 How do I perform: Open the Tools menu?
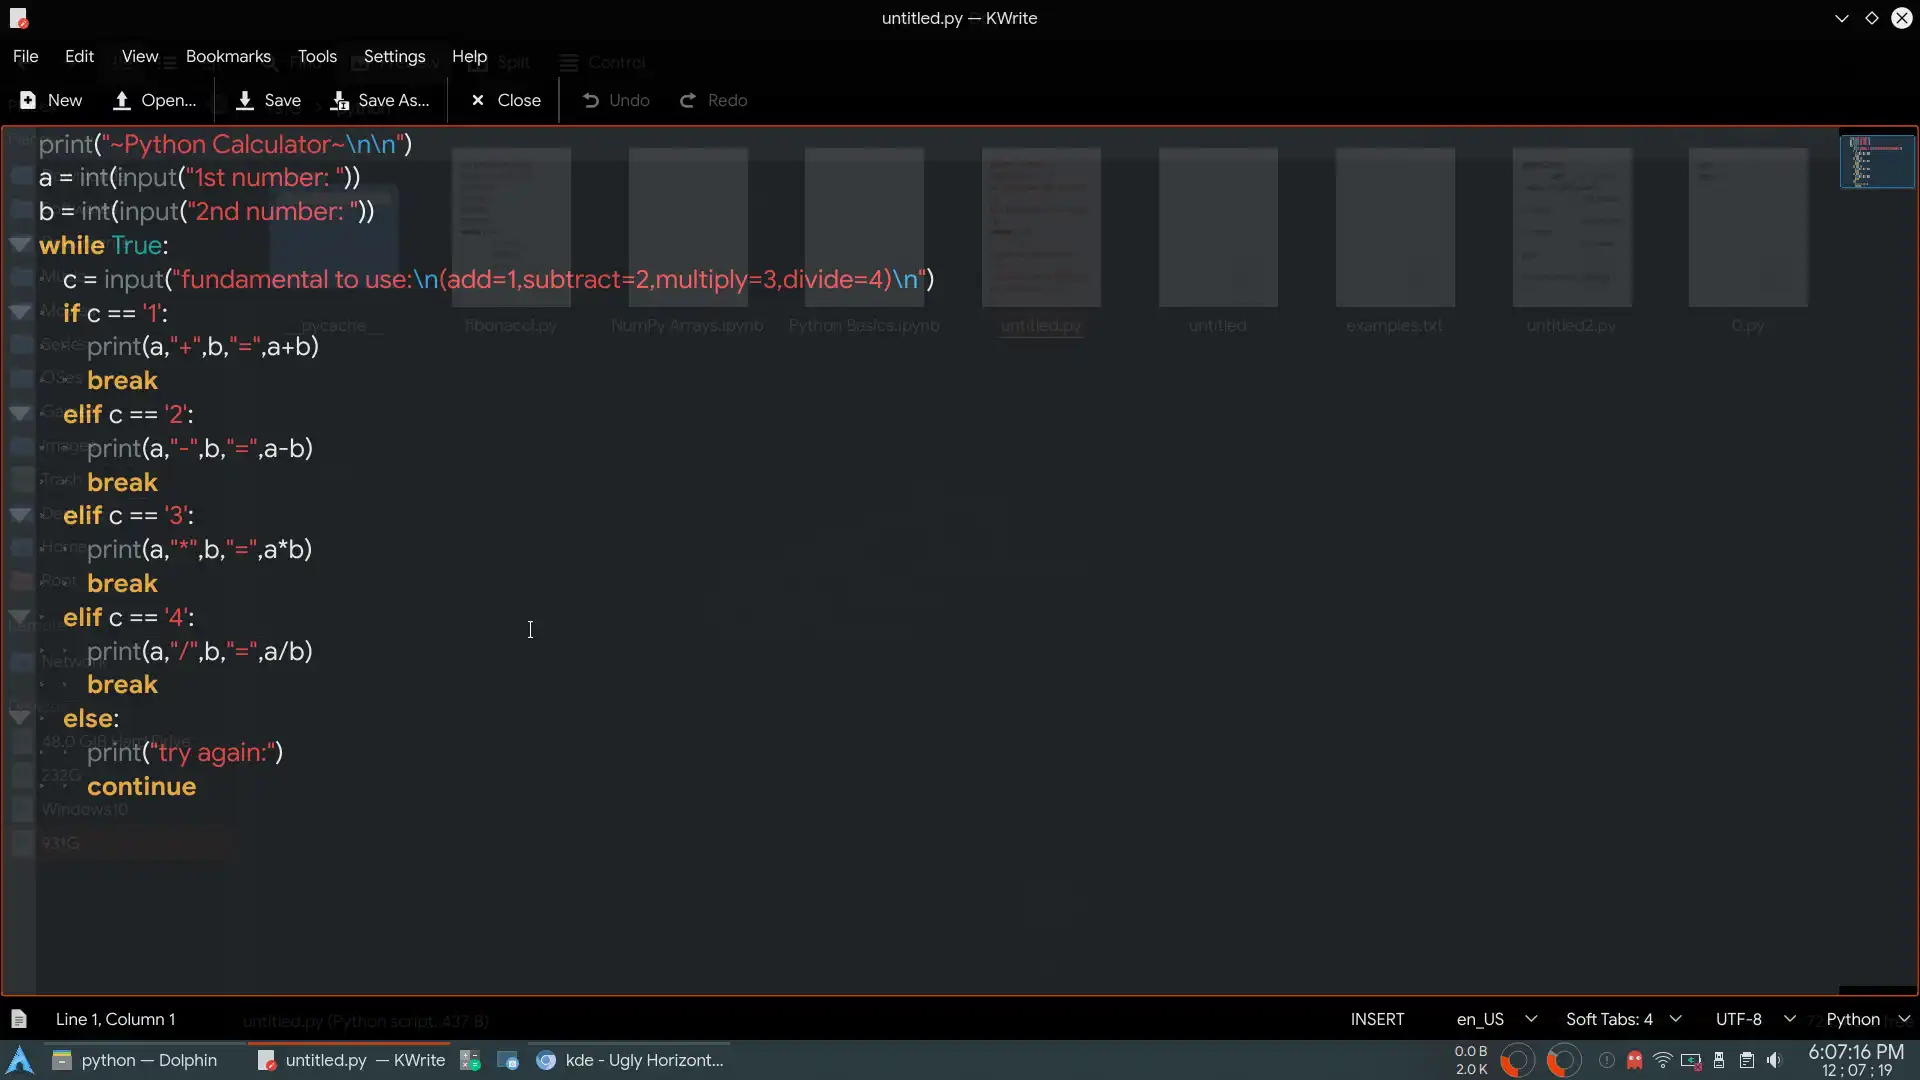[x=317, y=56]
